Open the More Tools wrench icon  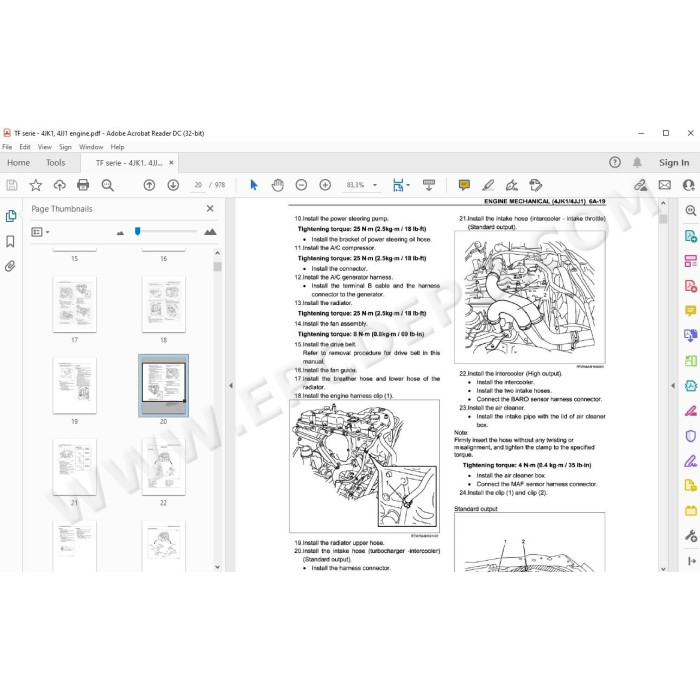point(691,536)
